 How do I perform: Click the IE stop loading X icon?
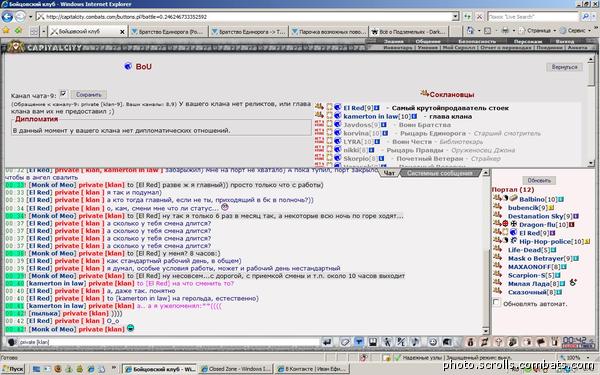point(479,17)
